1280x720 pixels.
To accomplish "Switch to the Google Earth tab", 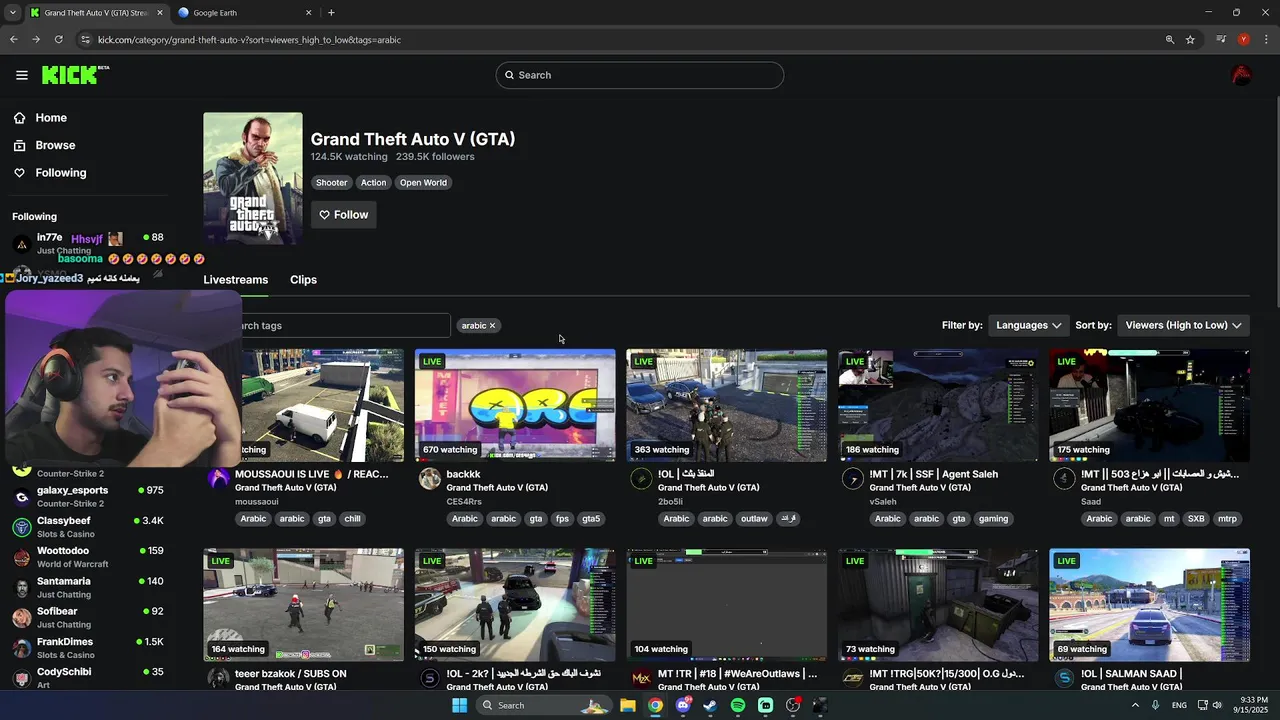I will click(x=245, y=13).
